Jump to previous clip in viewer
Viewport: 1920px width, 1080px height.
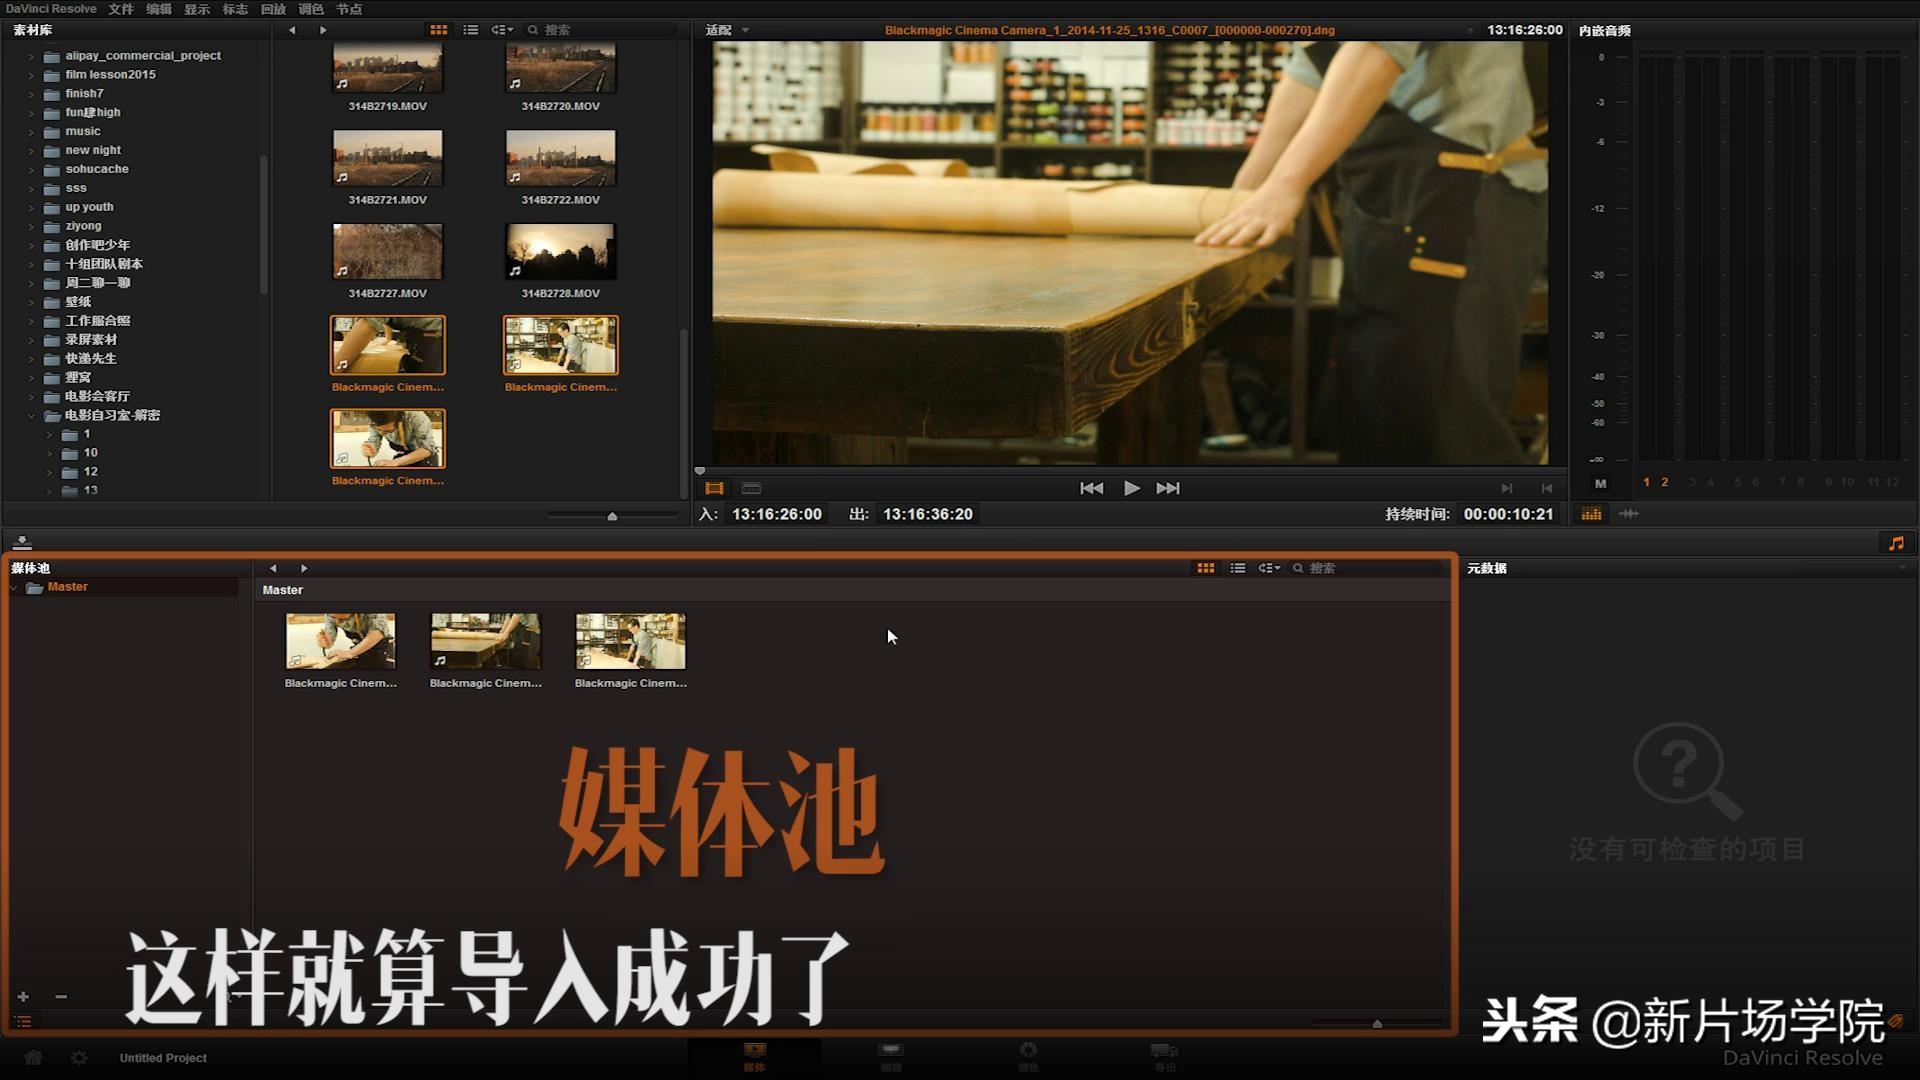pos(1091,488)
